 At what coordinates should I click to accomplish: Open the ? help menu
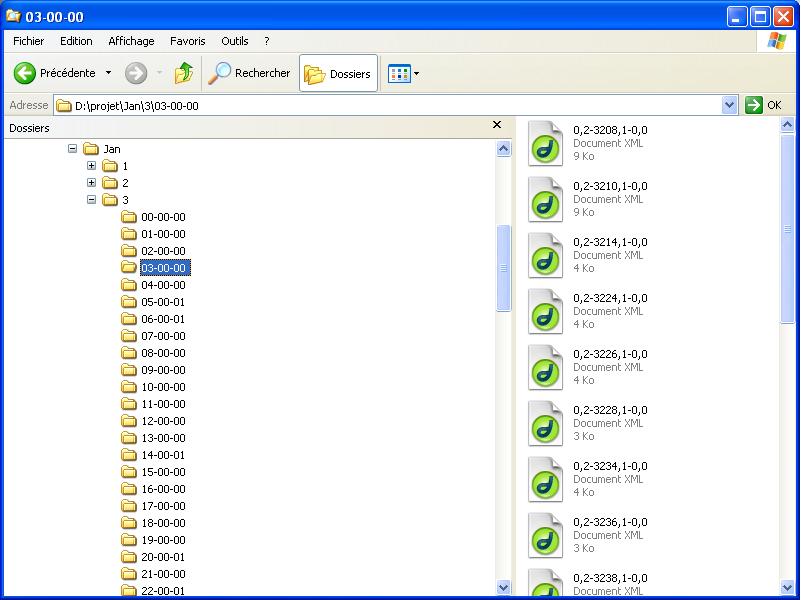pos(266,41)
